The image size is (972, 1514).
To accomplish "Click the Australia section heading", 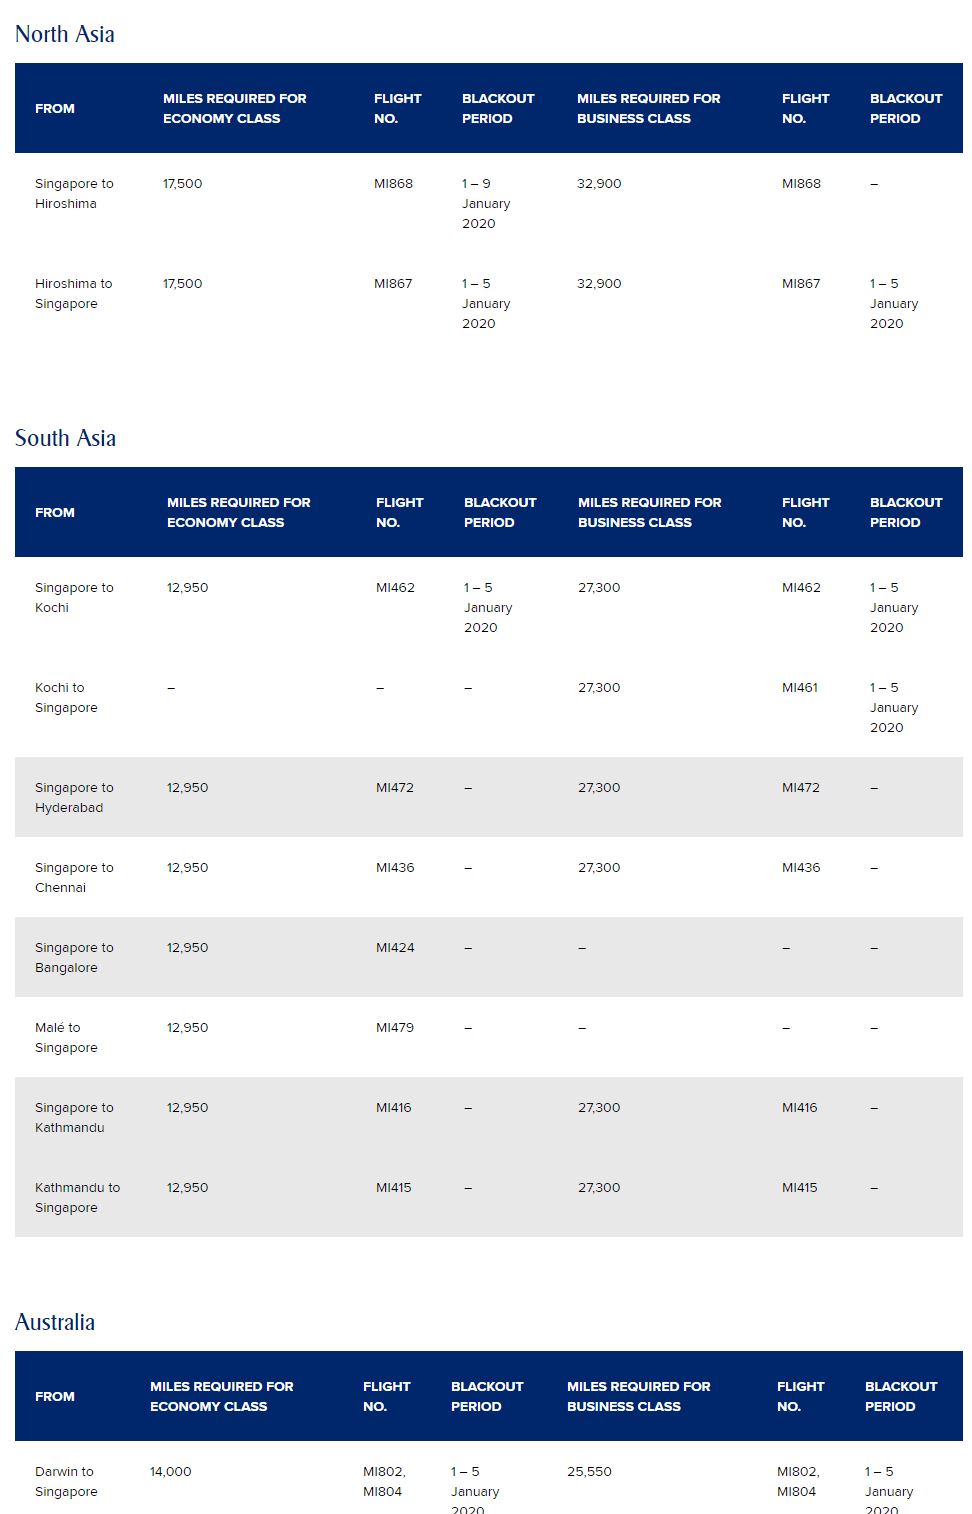I will pyautogui.click(x=55, y=1322).
